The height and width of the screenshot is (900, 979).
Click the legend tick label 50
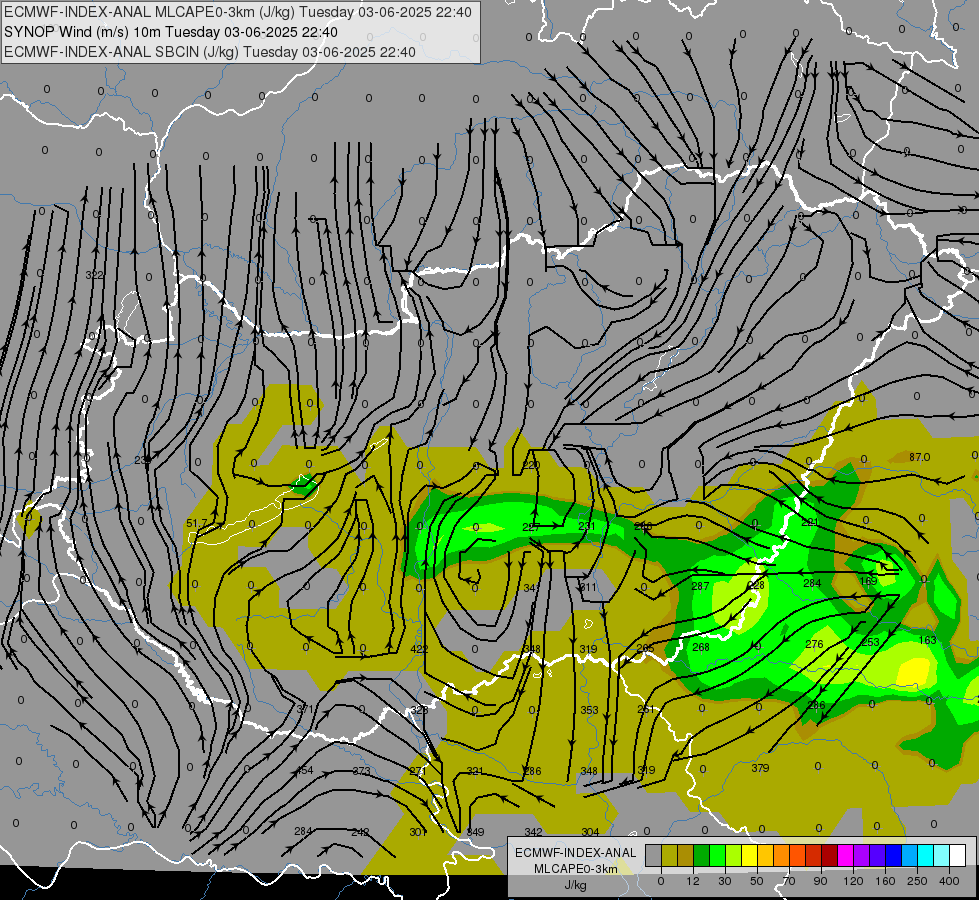756,881
